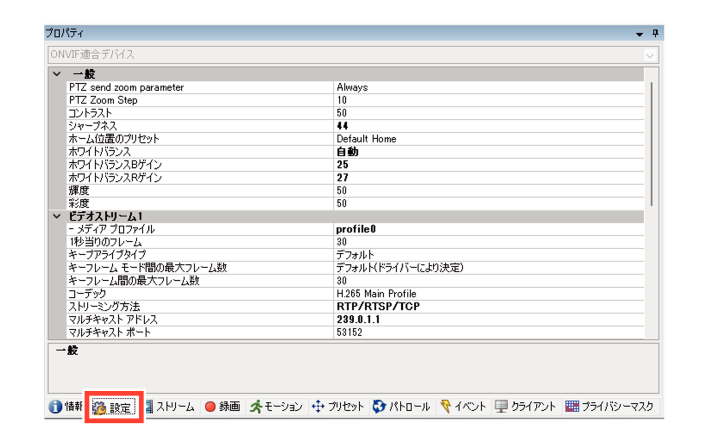Click the lightning event icon
Viewport: 708px width, 443px height.
(x=445, y=406)
